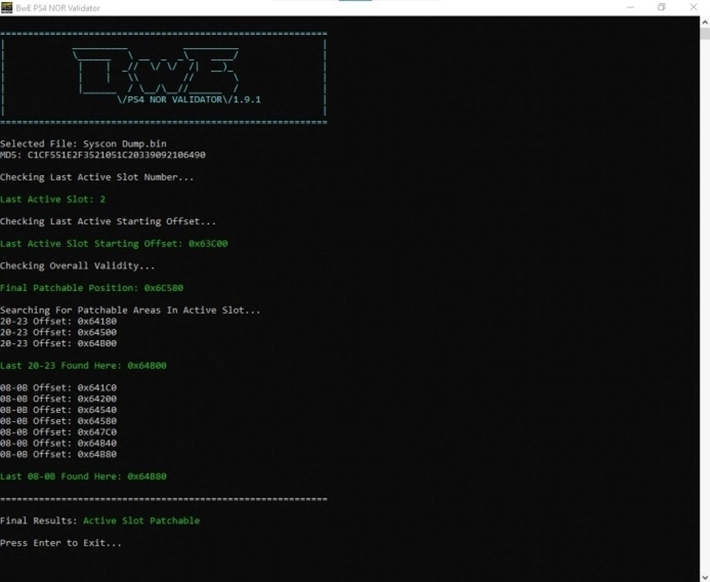Click the 'PS4 NOR VALIDATOR\/1.9.1' banner text
The image size is (710, 582).
click(x=189, y=99)
